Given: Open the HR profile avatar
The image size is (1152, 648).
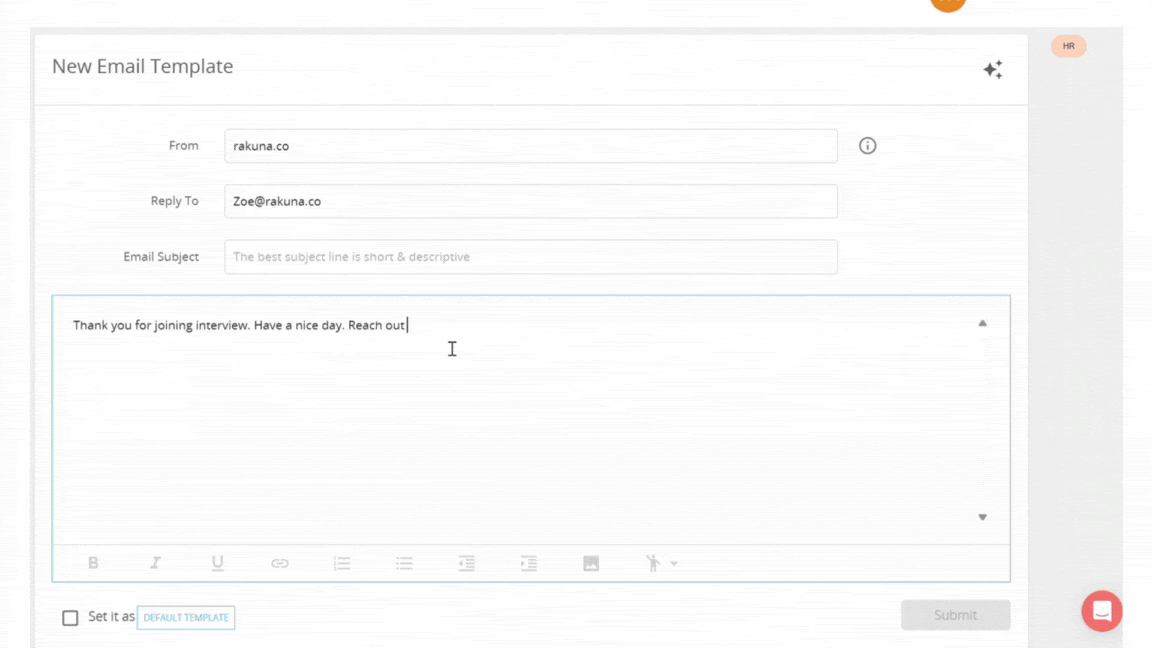Looking at the screenshot, I should click(x=1068, y=46).
